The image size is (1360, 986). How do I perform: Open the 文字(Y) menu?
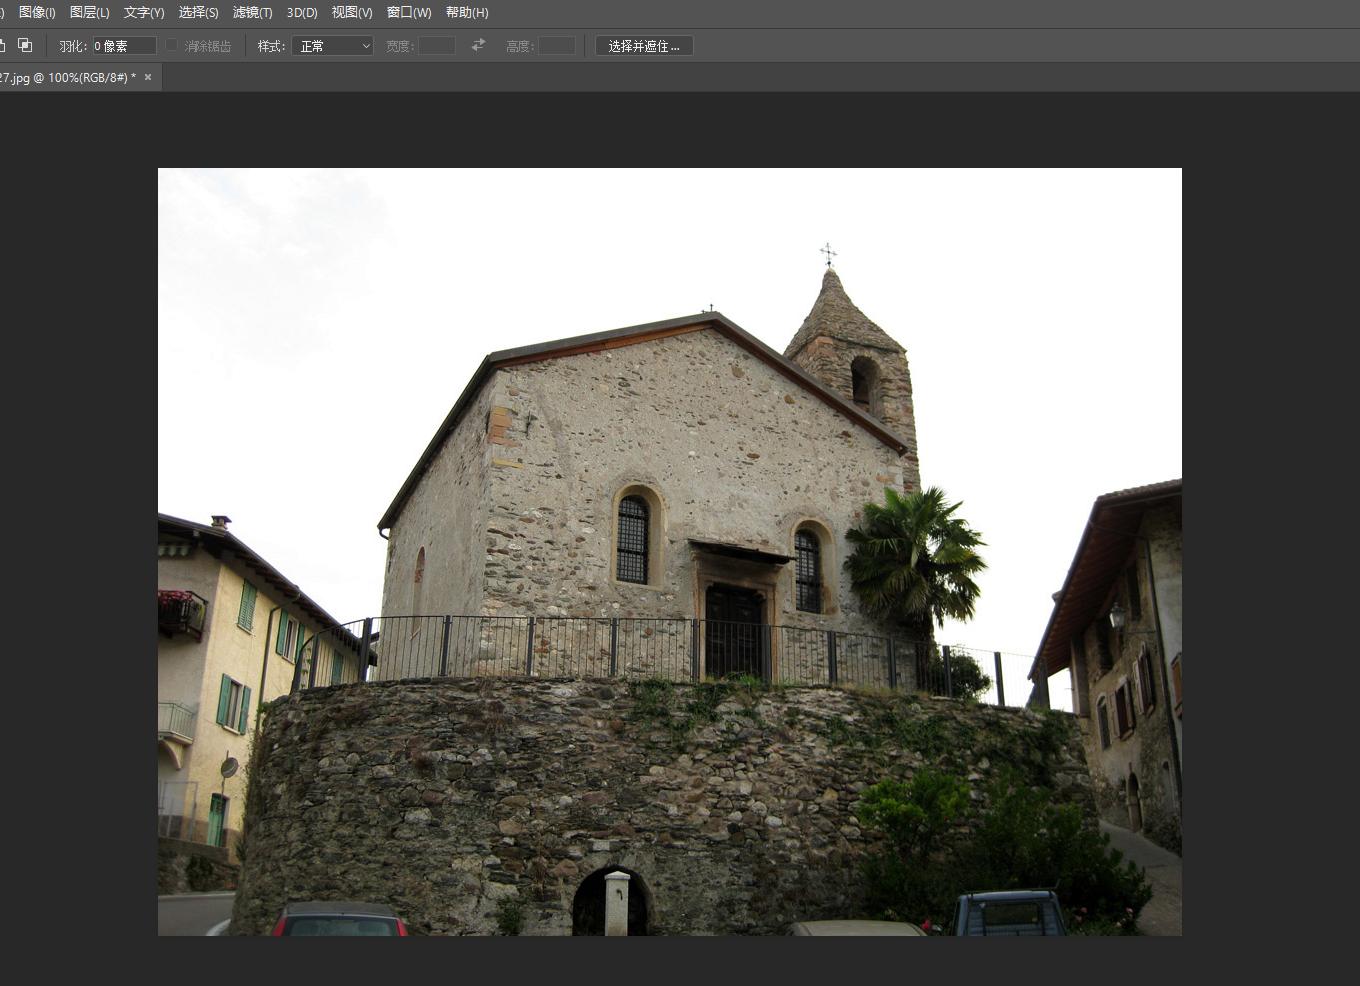(x=143, y=12)
